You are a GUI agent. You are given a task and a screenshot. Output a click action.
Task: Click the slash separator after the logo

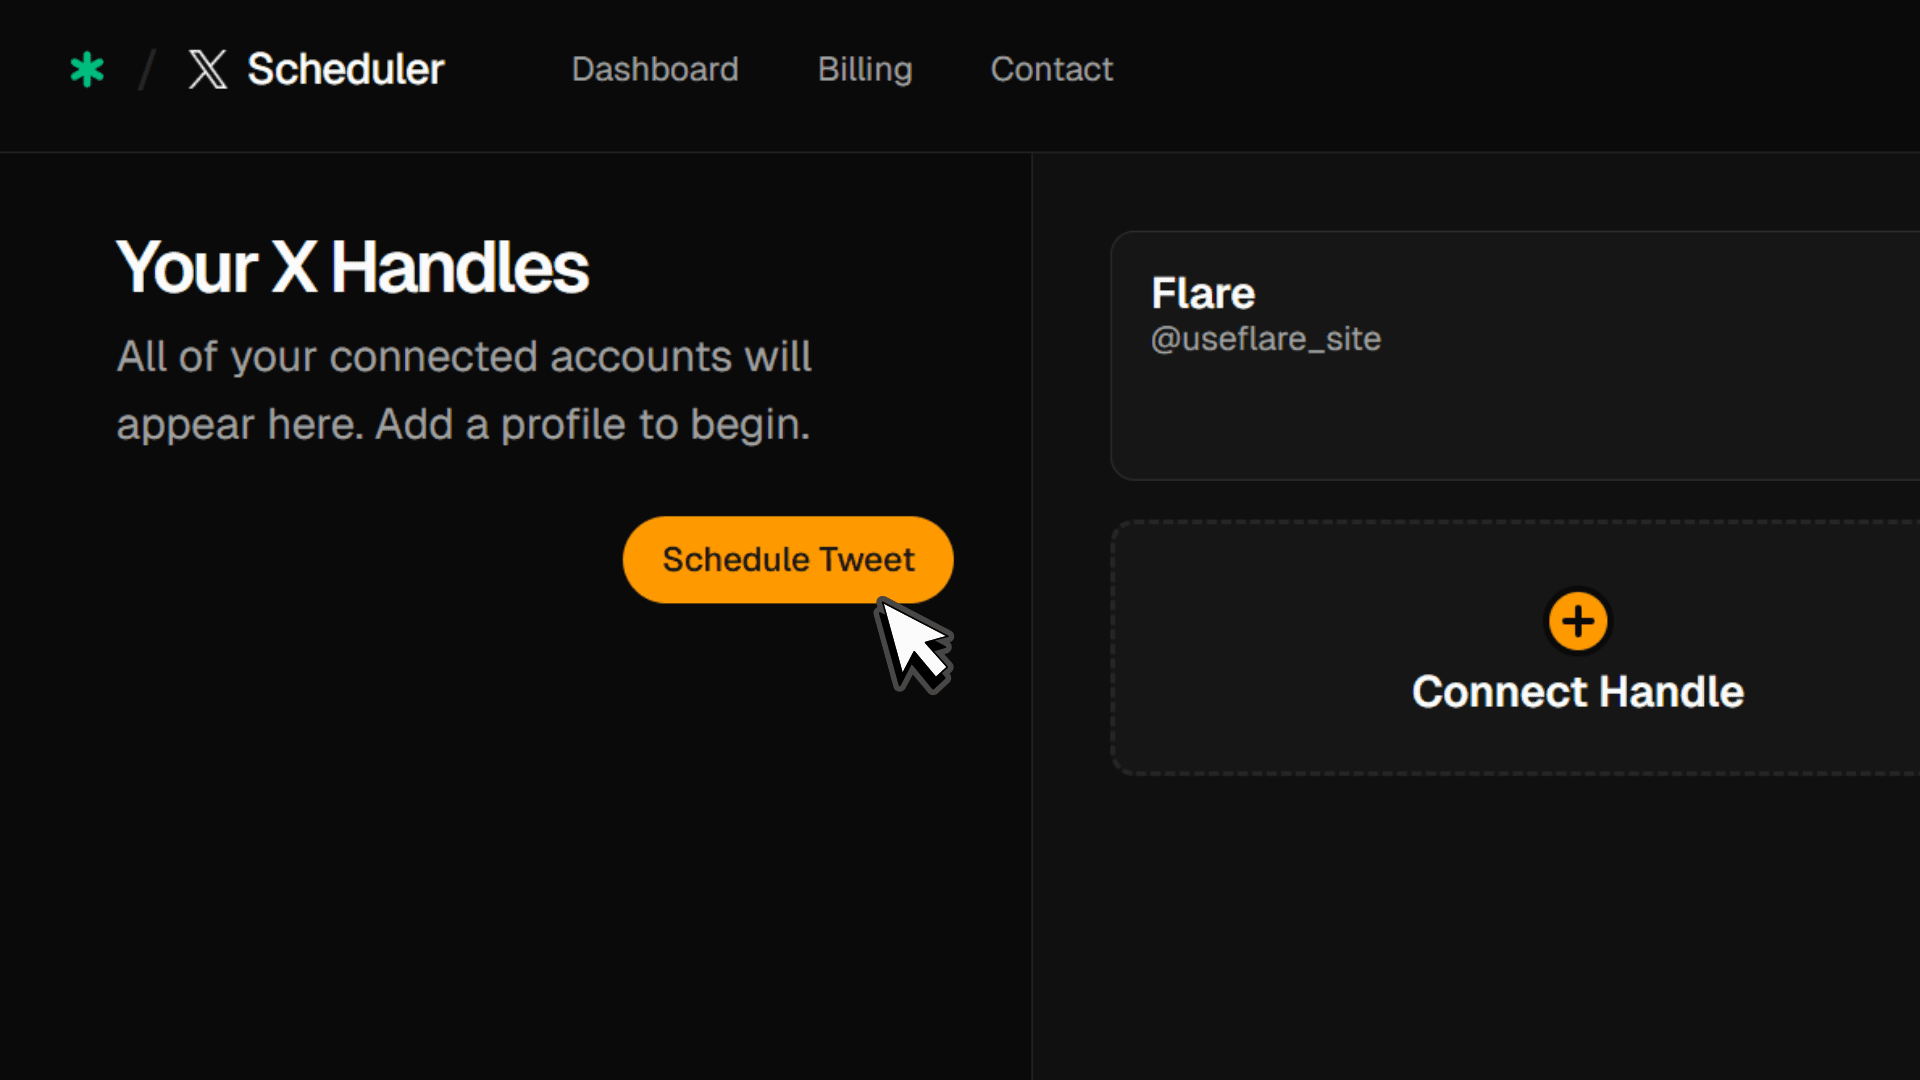(147, 70)
